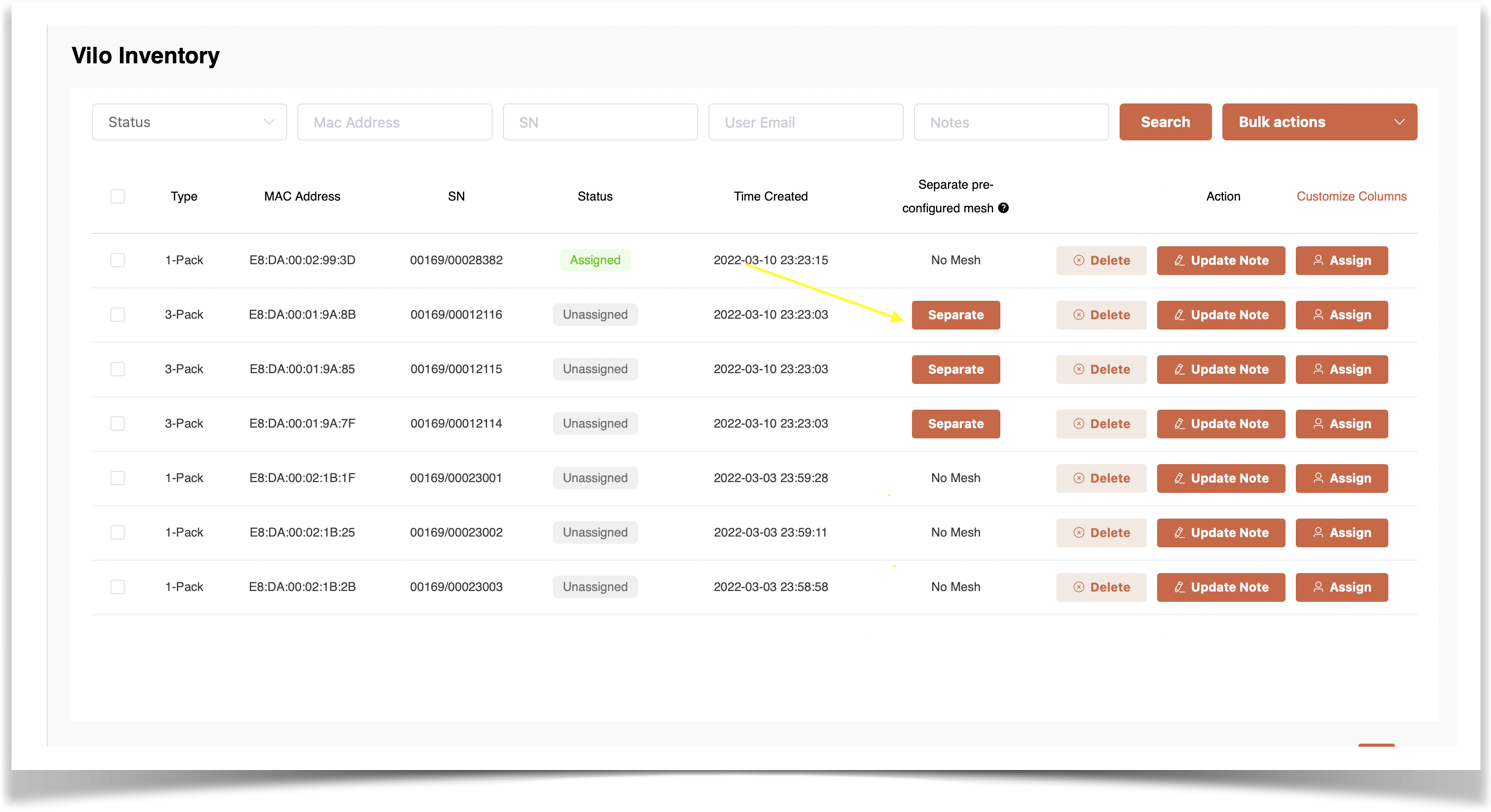Update Note for SN 00169/00012114
The width and height of the screenshot is (1491, 812).
pyautogui.click(x=1221, y=424)
